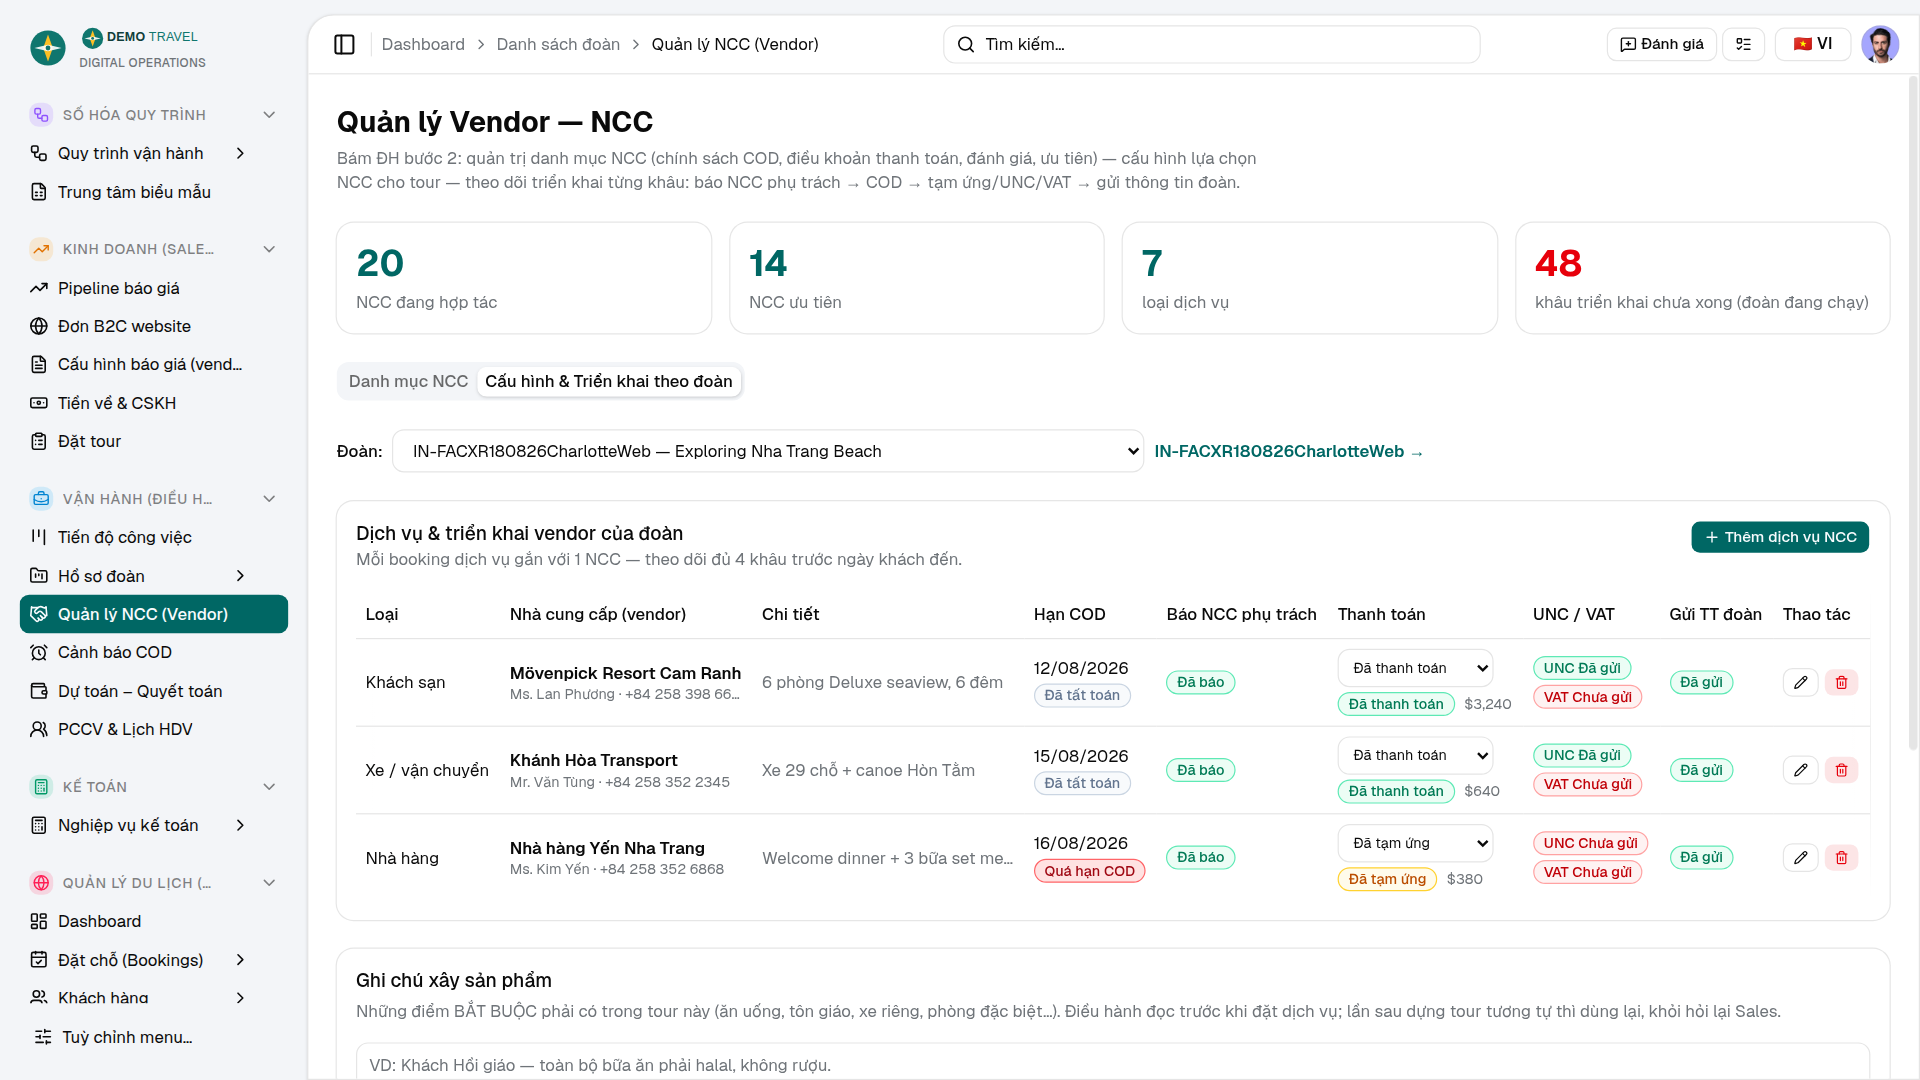Click the Đơn B2C website globe icon
1920x1080 pixels.
click(x=39, y=326)
